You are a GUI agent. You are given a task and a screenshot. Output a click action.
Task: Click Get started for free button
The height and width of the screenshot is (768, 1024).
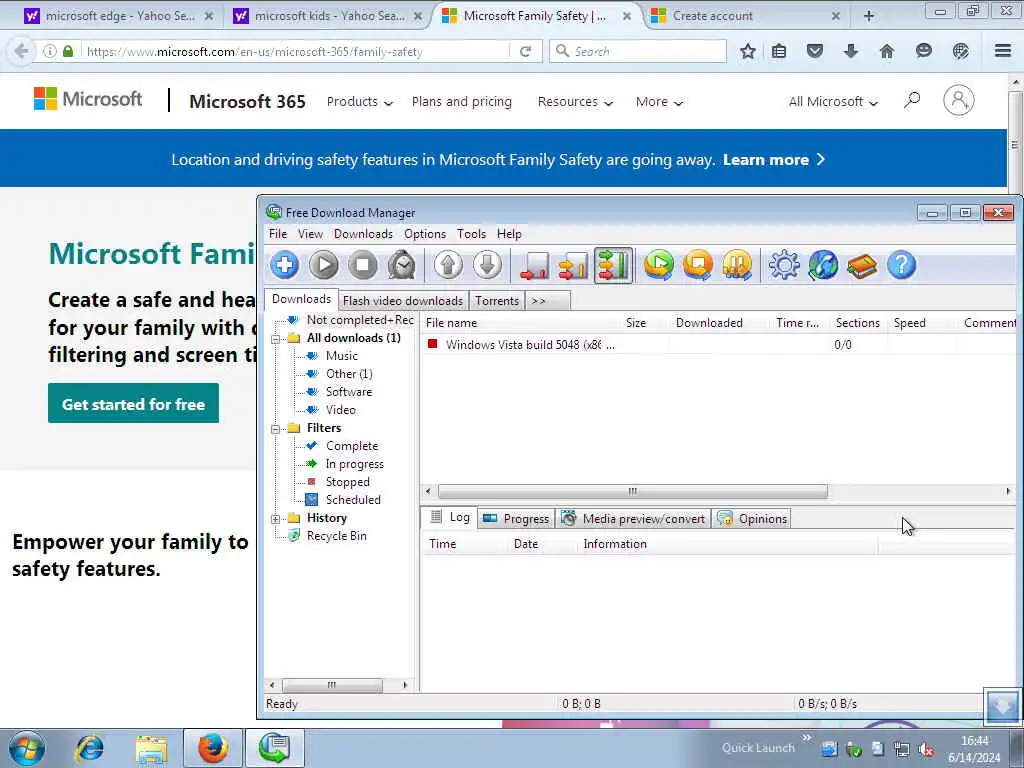[x=133, y=404]
